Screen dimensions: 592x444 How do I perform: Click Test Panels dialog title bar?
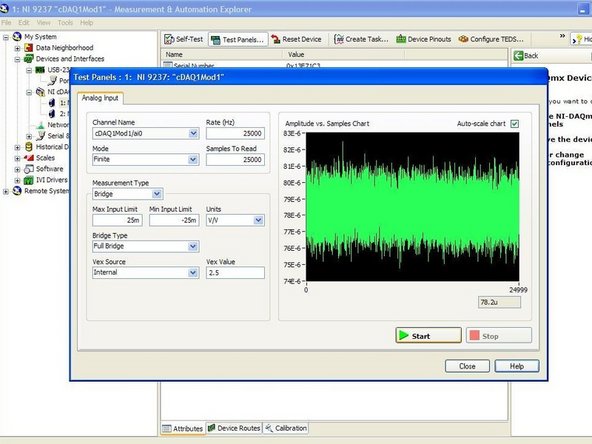click(308, 77)
